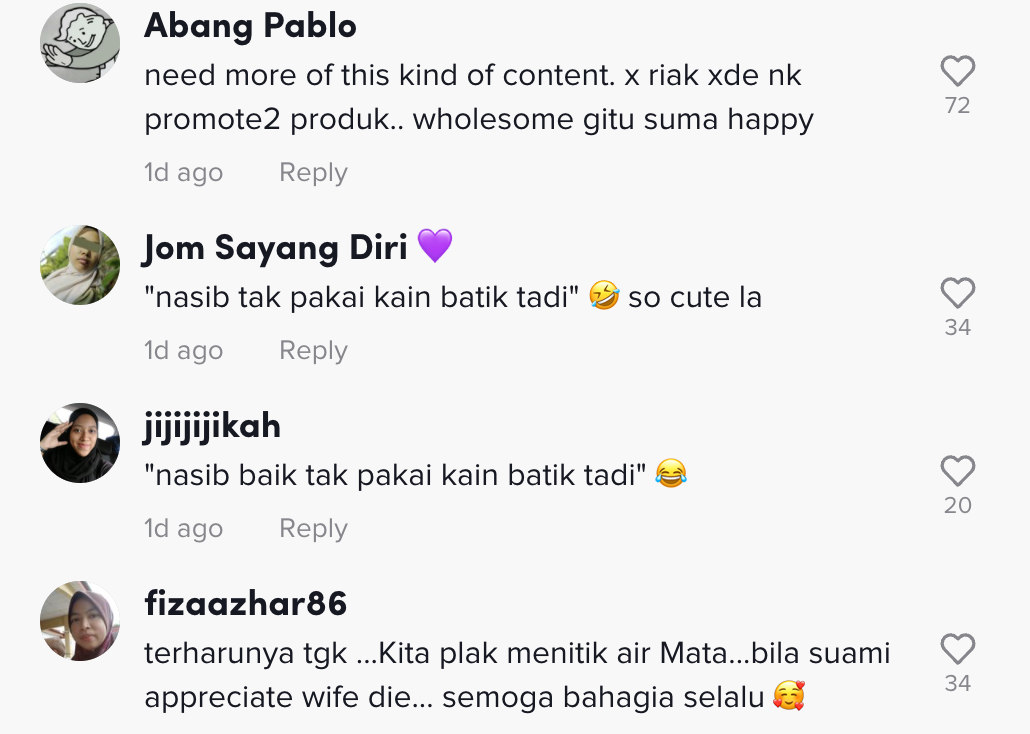Click the rolling laughing emoji in comment
This screenshot has height=734, width=1030.
click(x=604, y=297)
